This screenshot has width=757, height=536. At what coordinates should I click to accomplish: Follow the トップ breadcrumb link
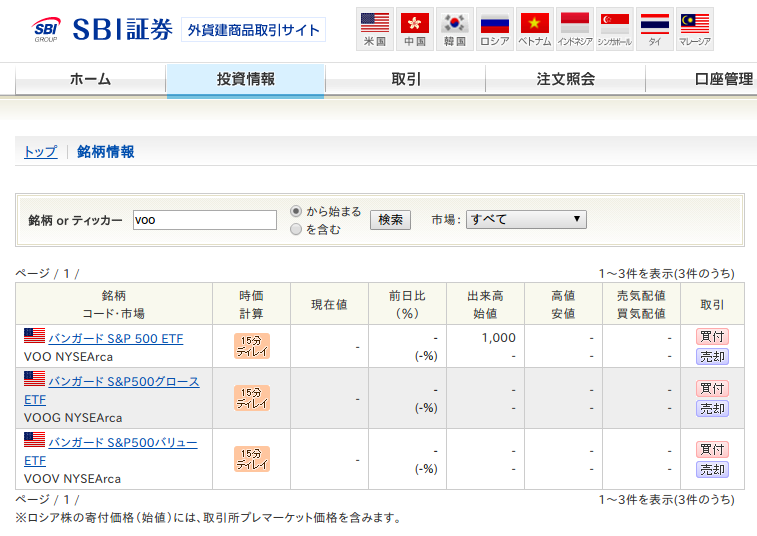coord(41,152)
